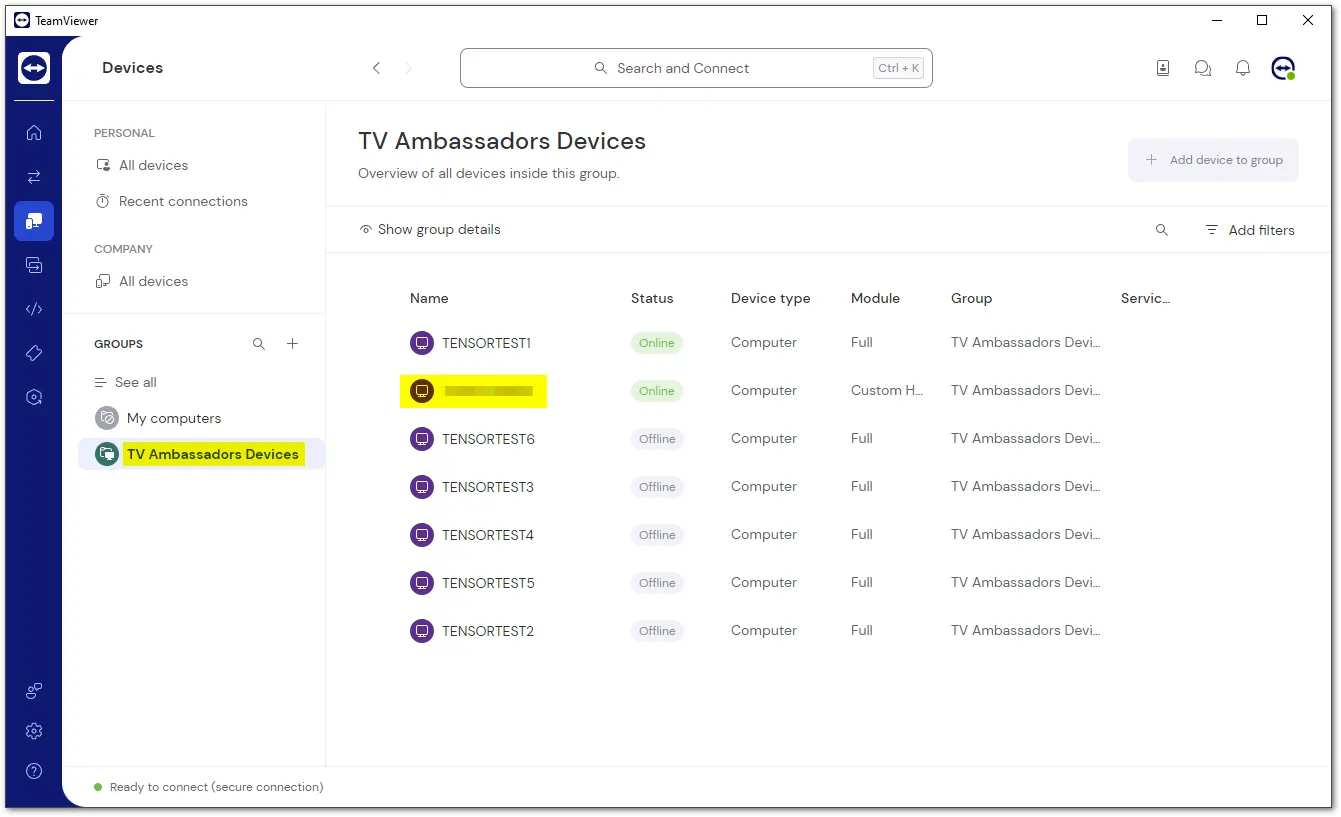Search the device list with the magnifier

click(1162, 230)
